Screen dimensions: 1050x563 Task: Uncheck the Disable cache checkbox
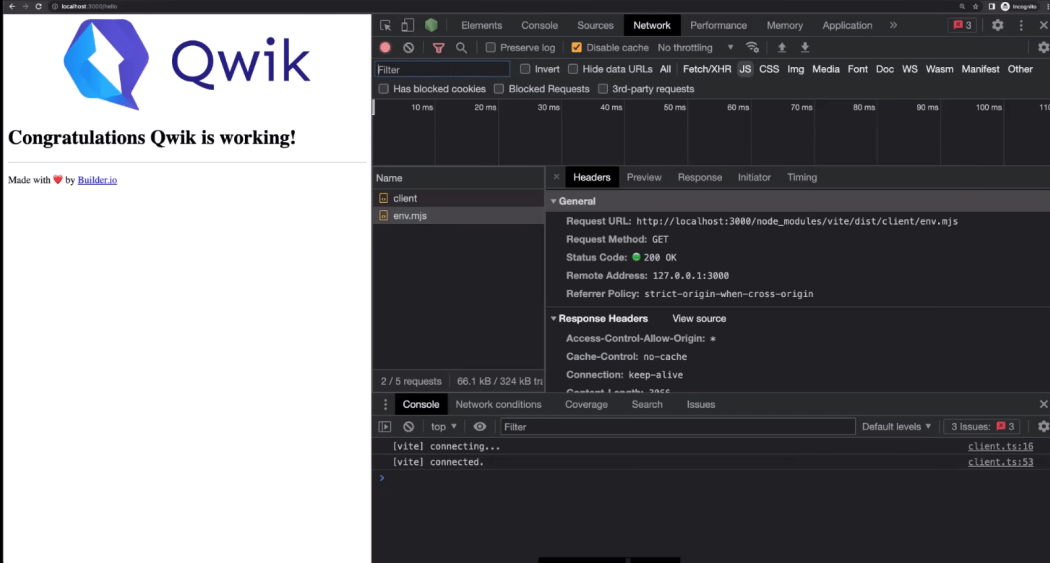pyautogui.click(x=576, y=47)
